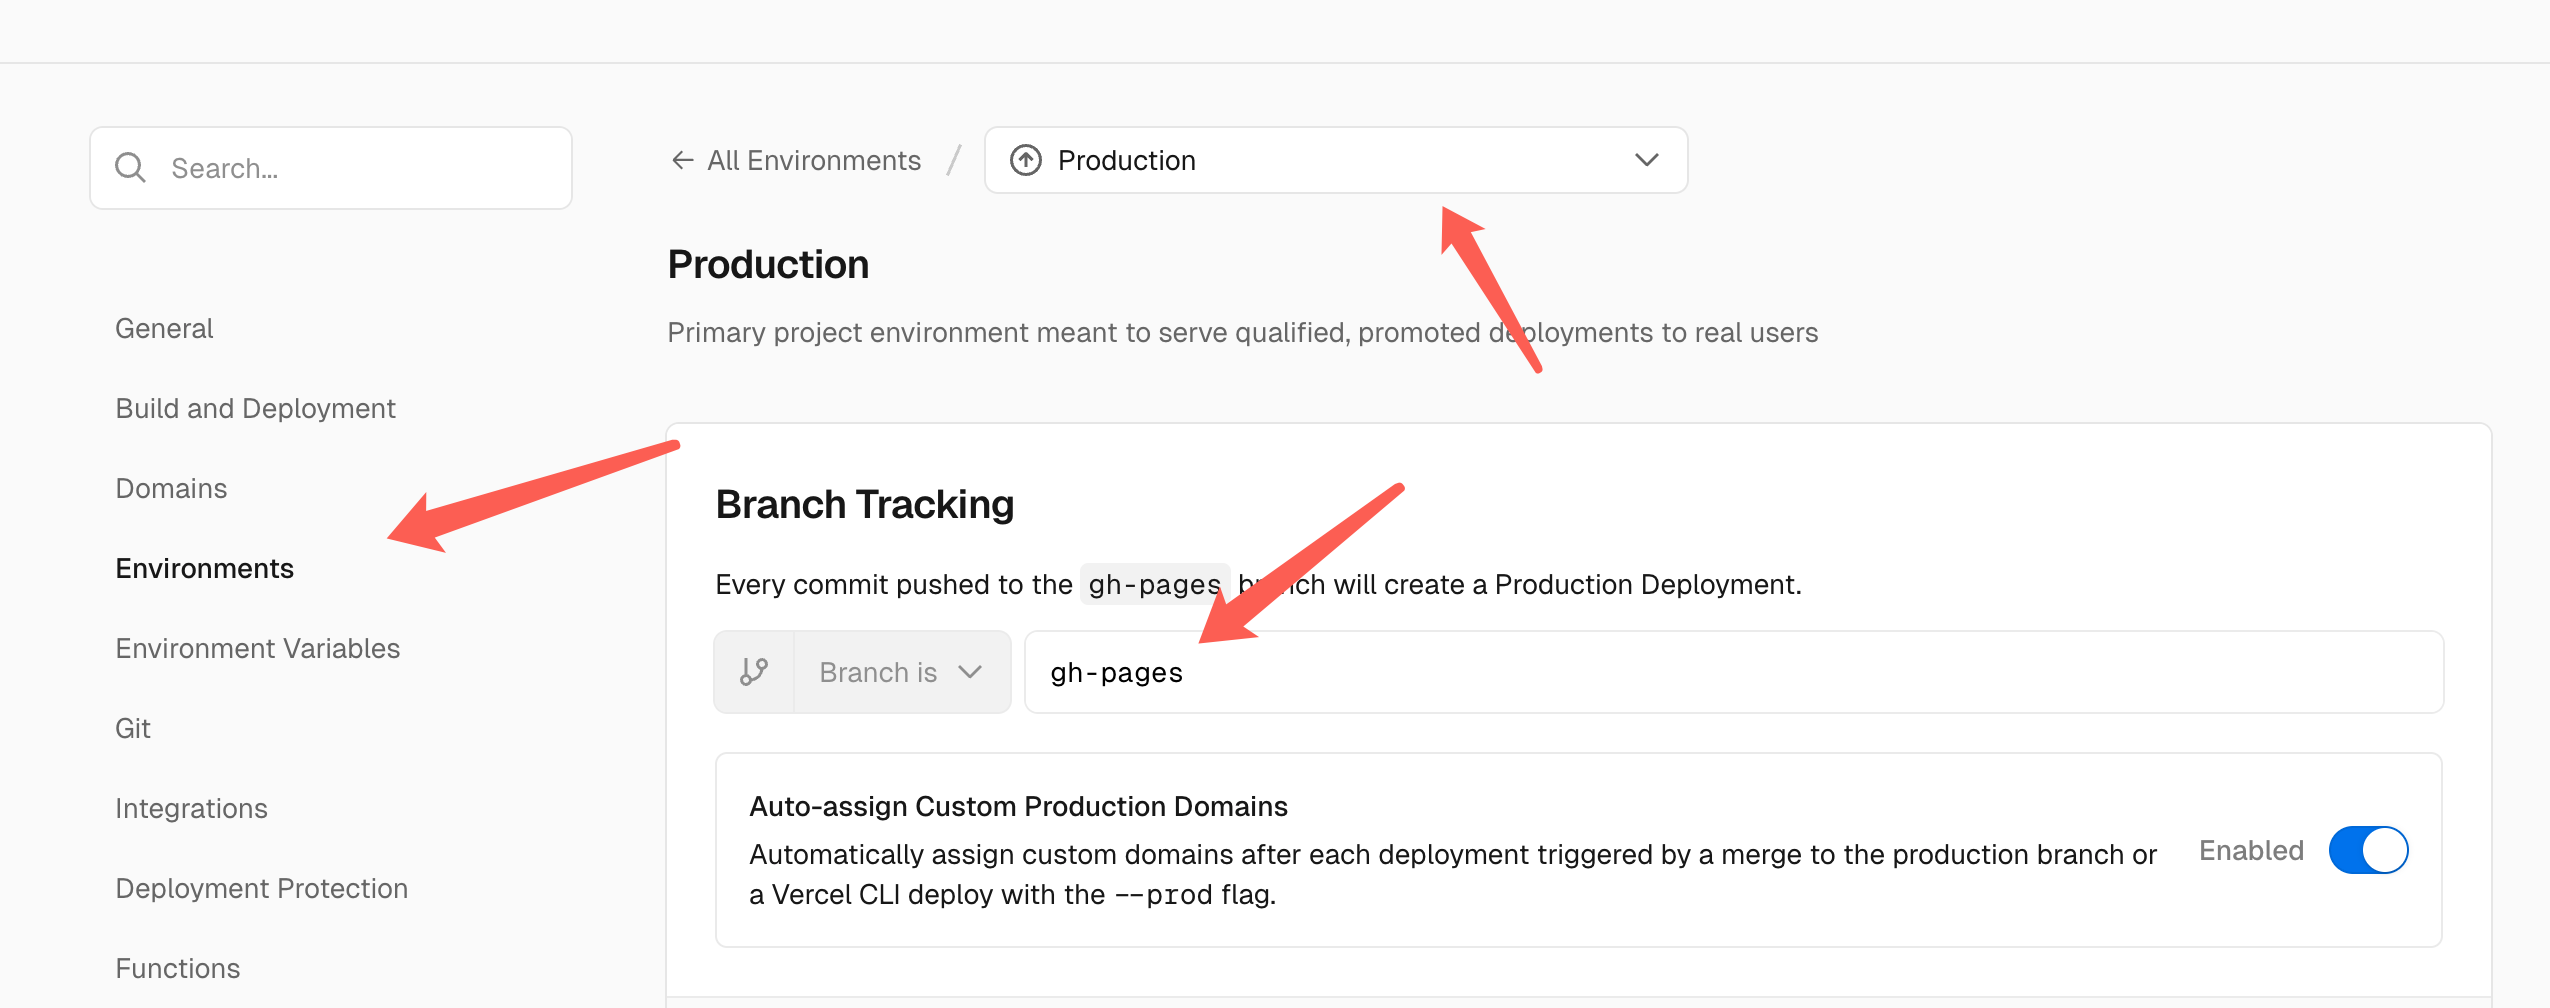Open Domains settings page
This screenshot has height=1008, width=2550.
point(171,488)
